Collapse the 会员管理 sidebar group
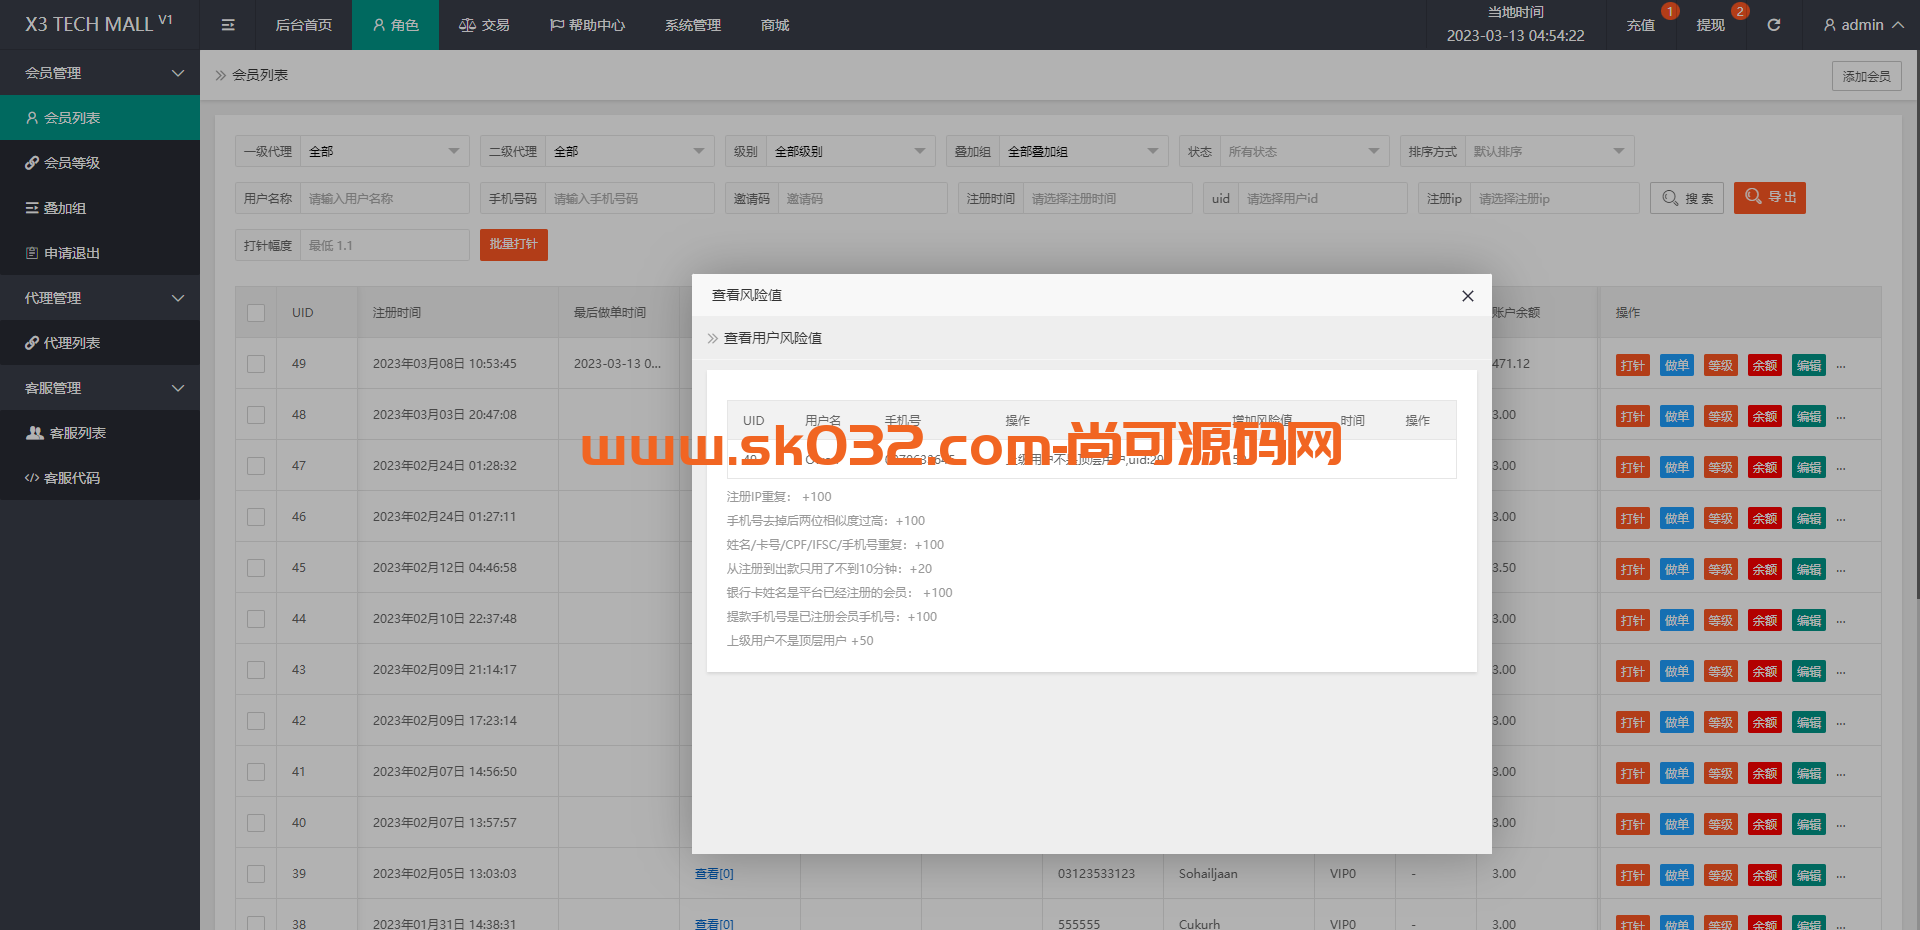Screen dimensions: 1920x930 pos(100,73)
